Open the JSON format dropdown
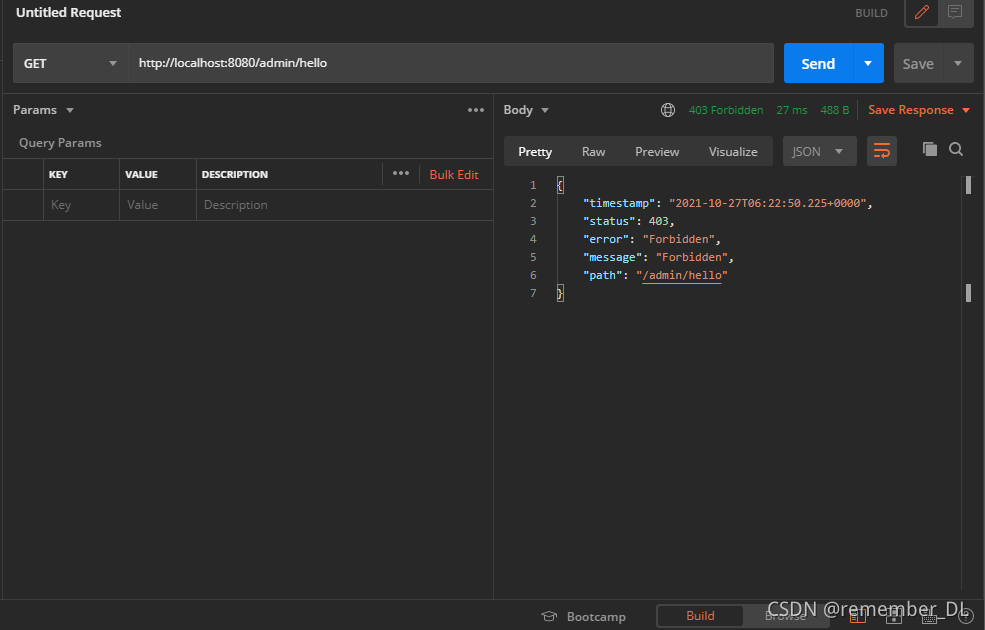 (819, 151)
